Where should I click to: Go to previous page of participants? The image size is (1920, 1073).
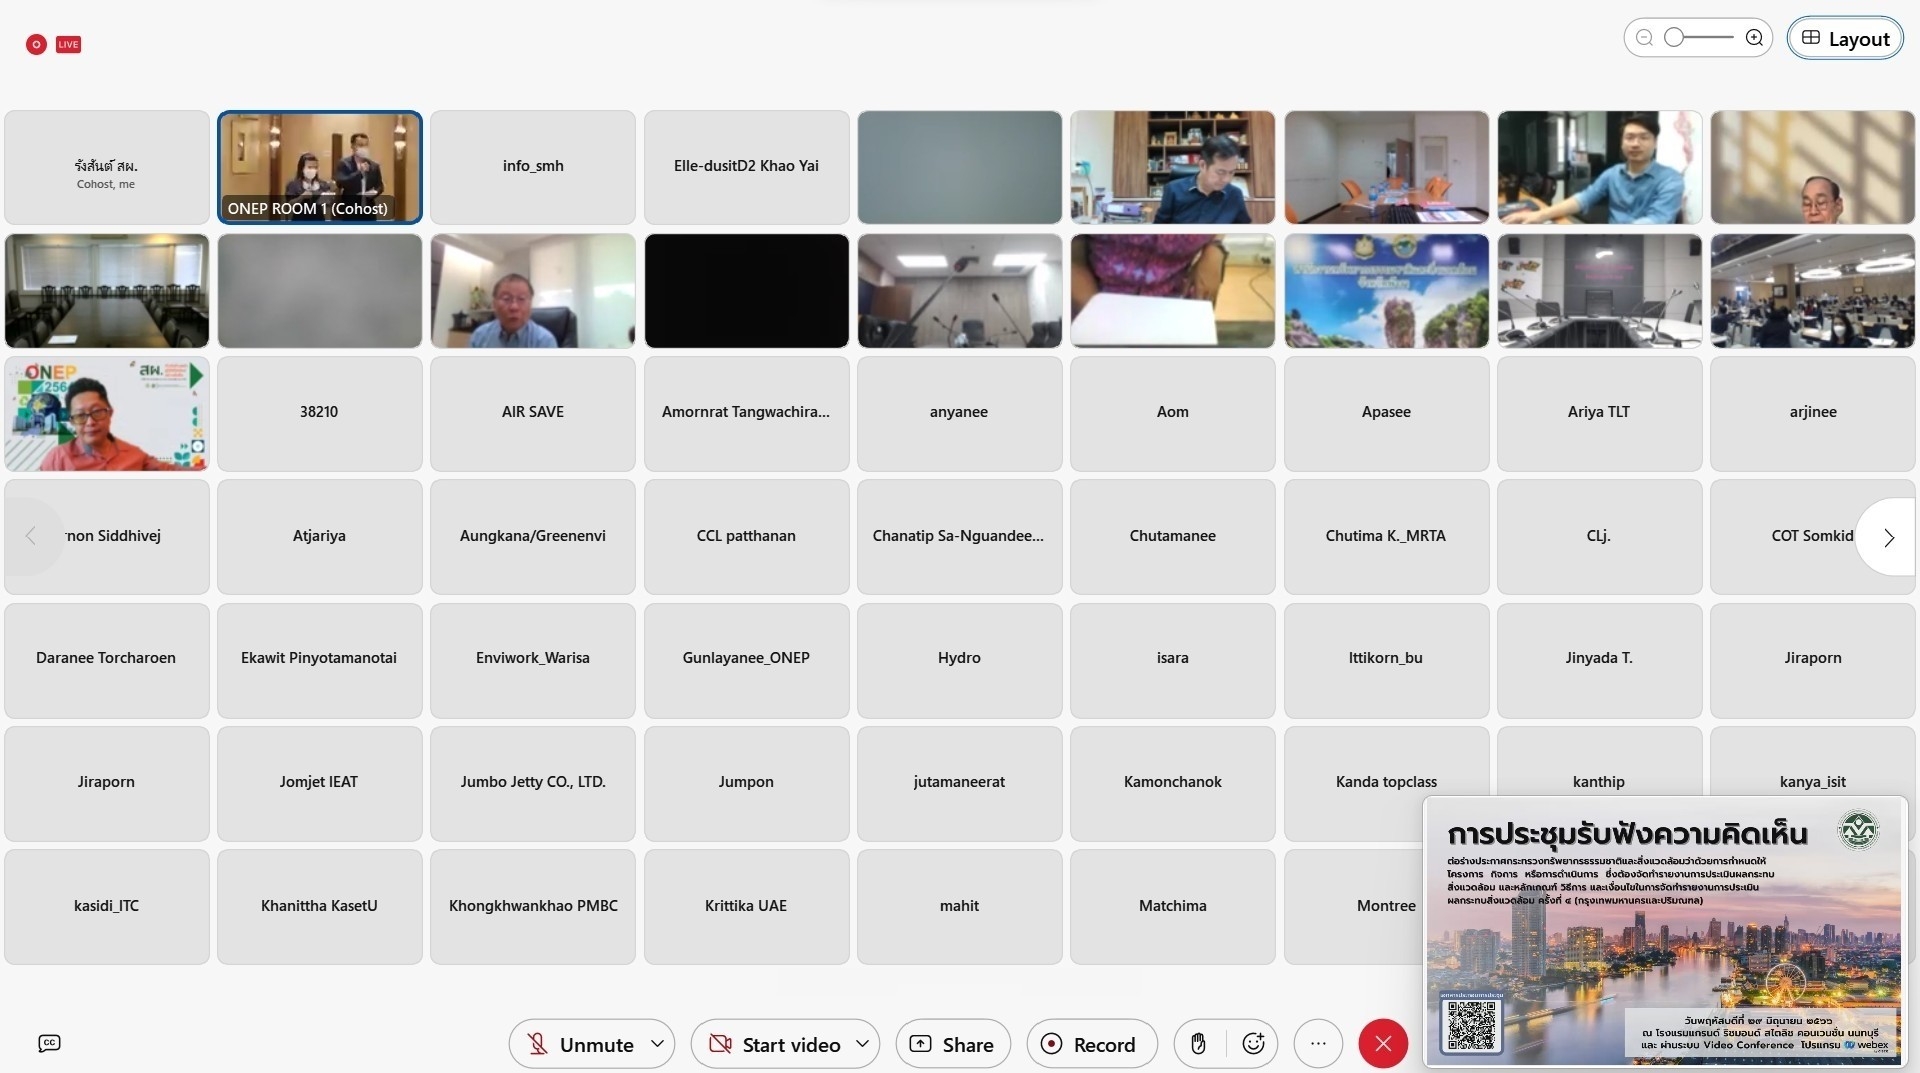(x=31, y=537)
